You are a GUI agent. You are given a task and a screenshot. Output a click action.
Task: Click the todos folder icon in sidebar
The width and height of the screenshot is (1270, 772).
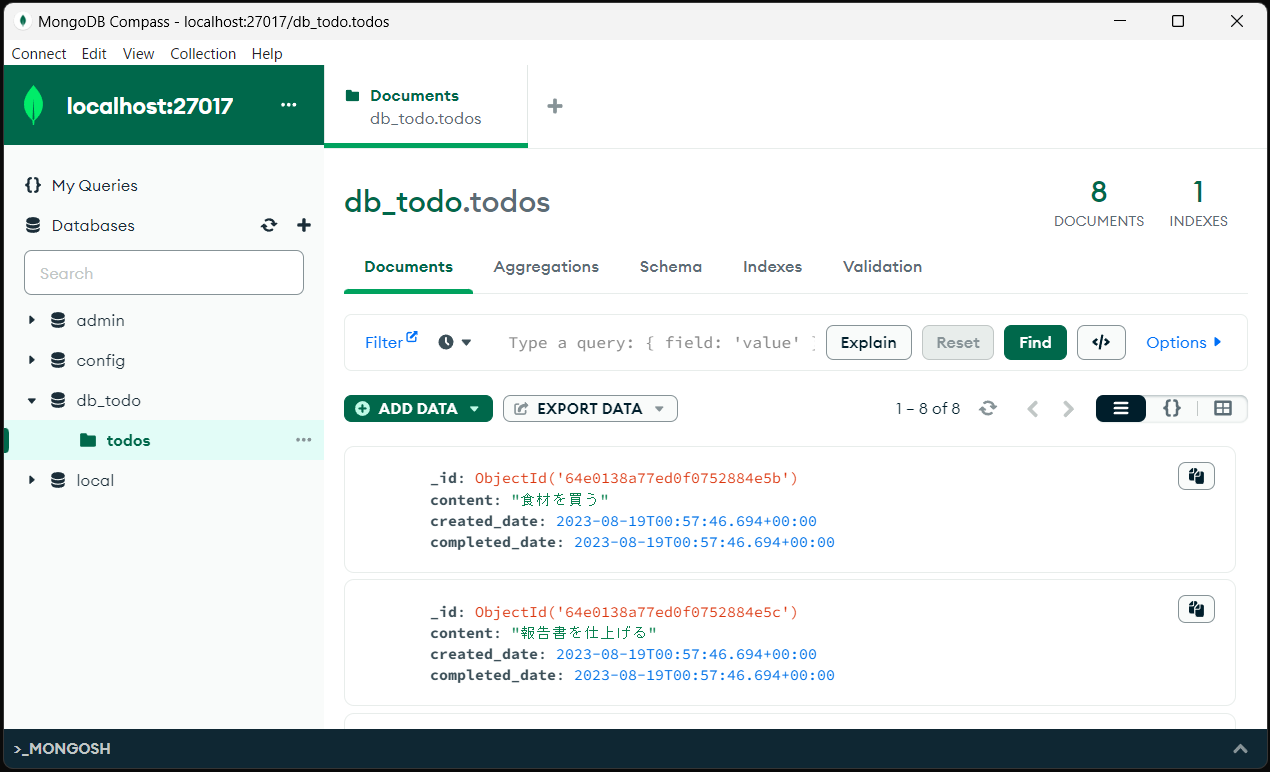88,440
